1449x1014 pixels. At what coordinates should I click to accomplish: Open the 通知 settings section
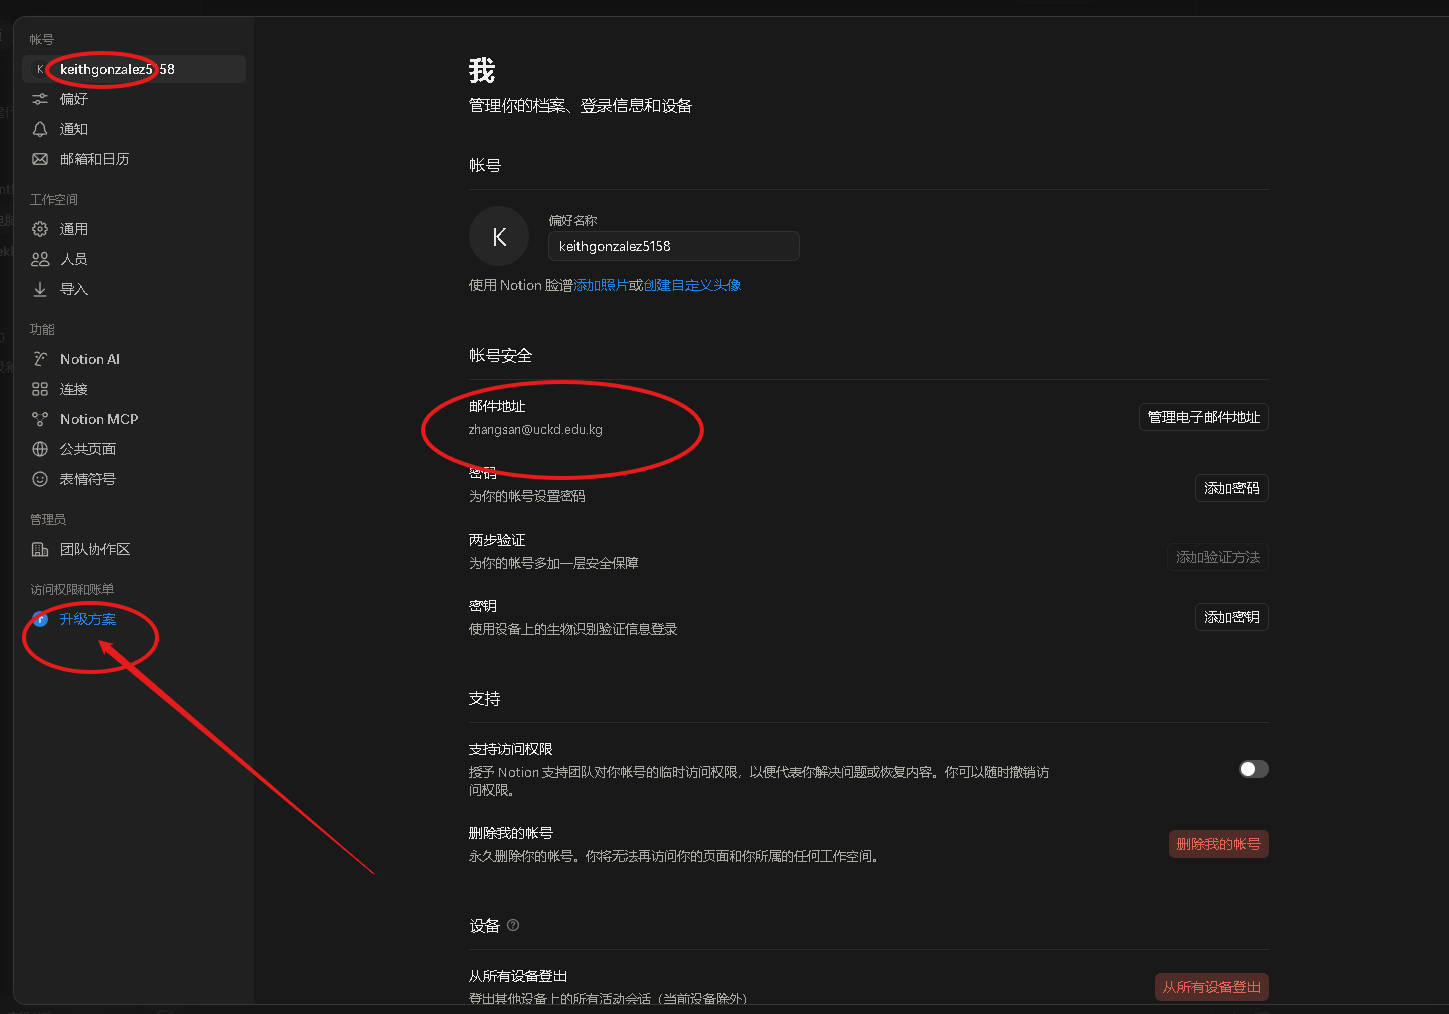click(x=134, y=129)
